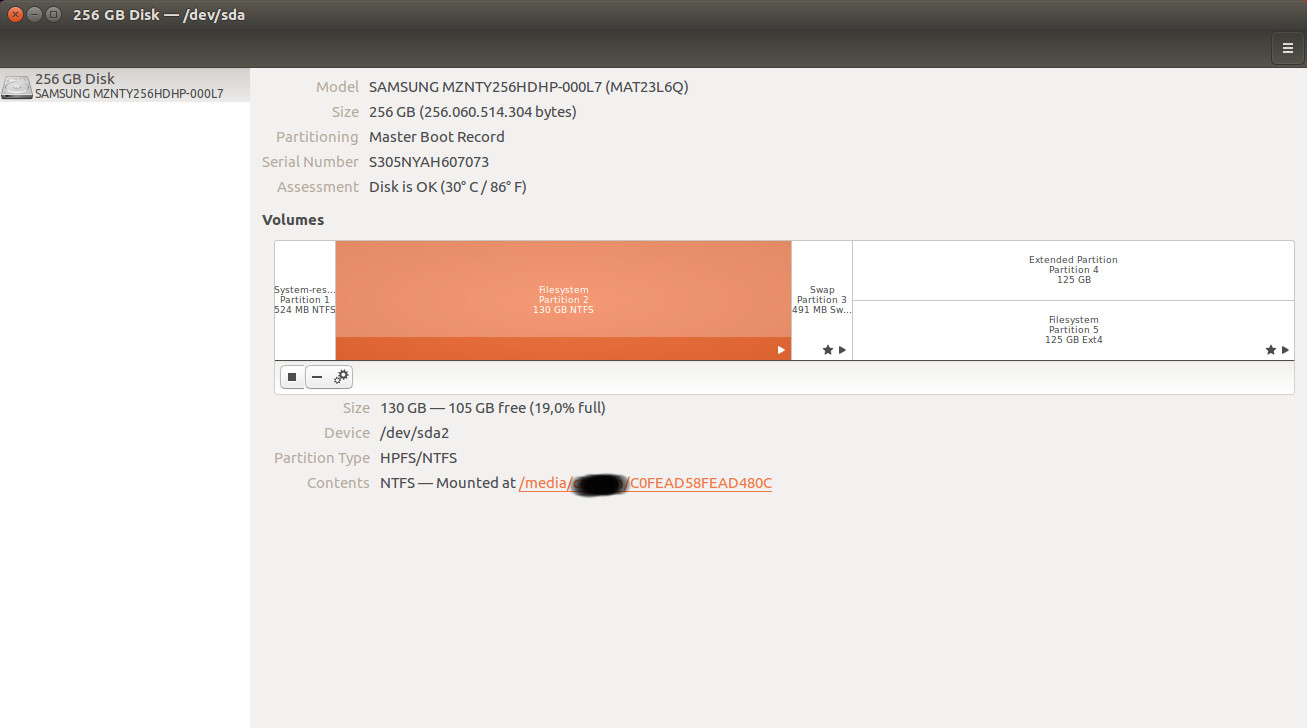This screenshot has width=1307, height=728.
Task: Maximize the Disks window
Action: [53, 15]
